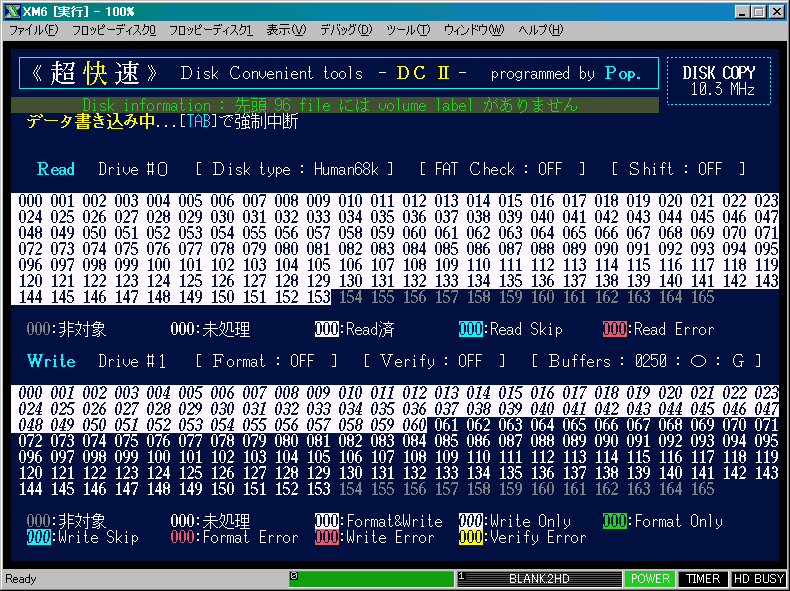Open the ツール(T) menu

click(408, 30)
